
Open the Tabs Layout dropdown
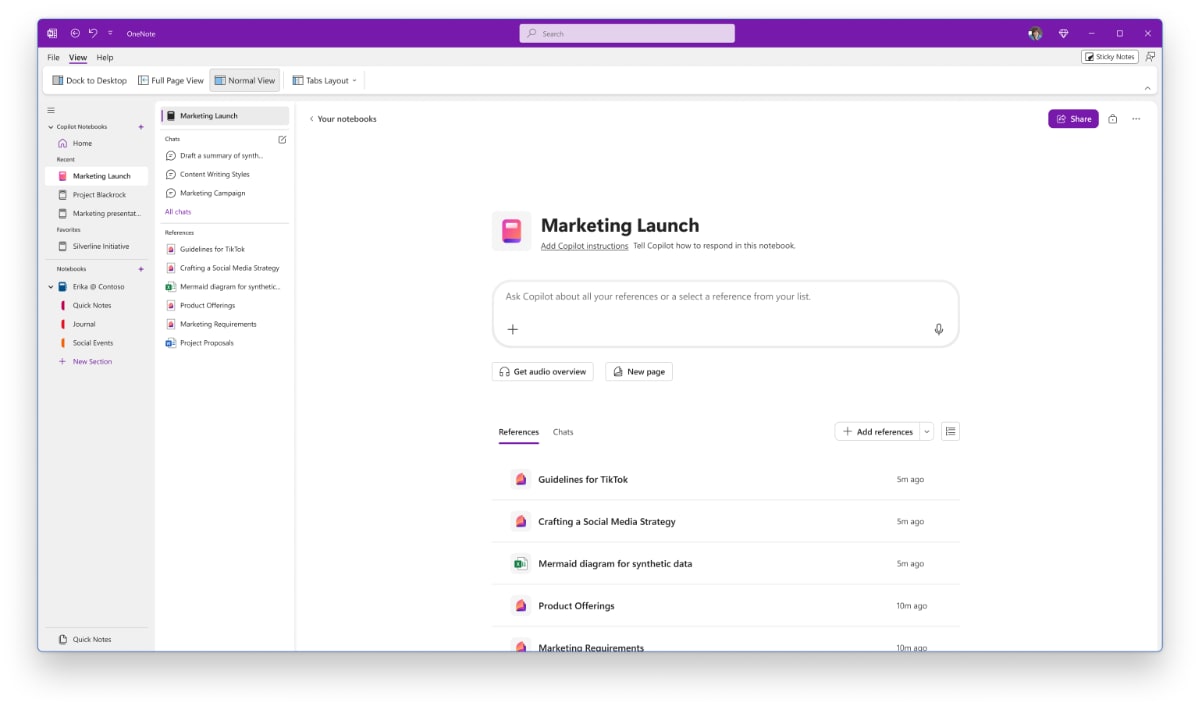click(x=323, y=80)
